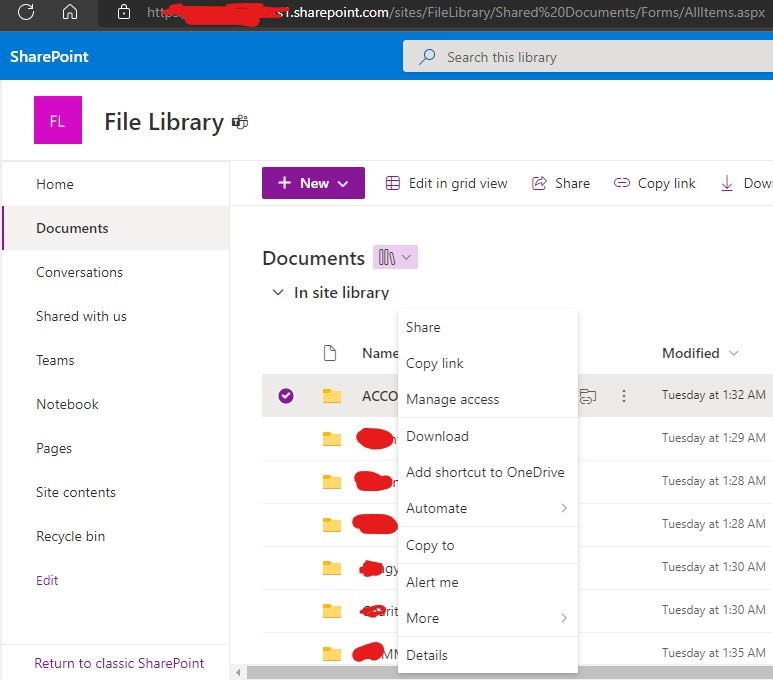Click the shortcut link icon in ACCO row
Screen dimensions: 773x680
point(588,396)
